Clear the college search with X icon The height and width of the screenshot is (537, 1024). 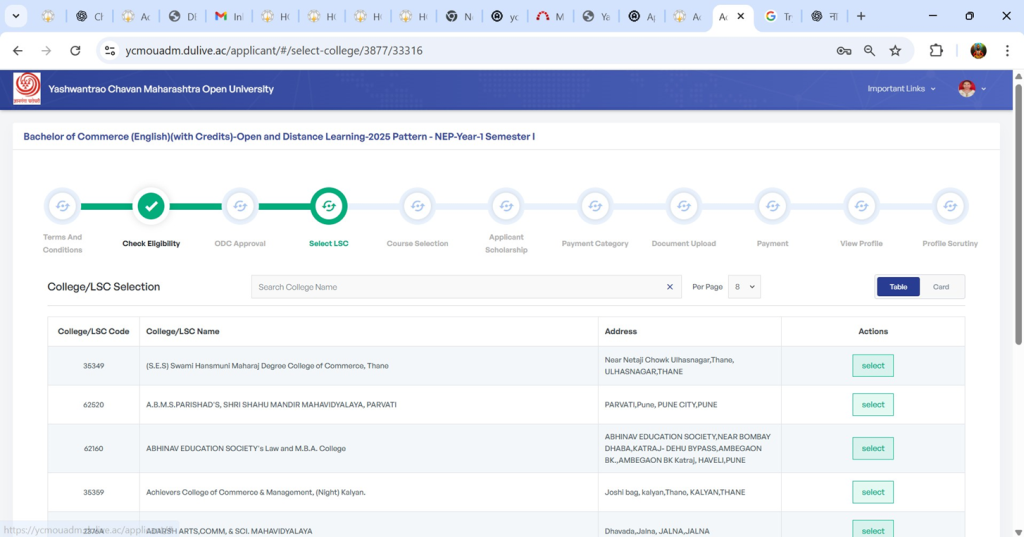point(670,287)
